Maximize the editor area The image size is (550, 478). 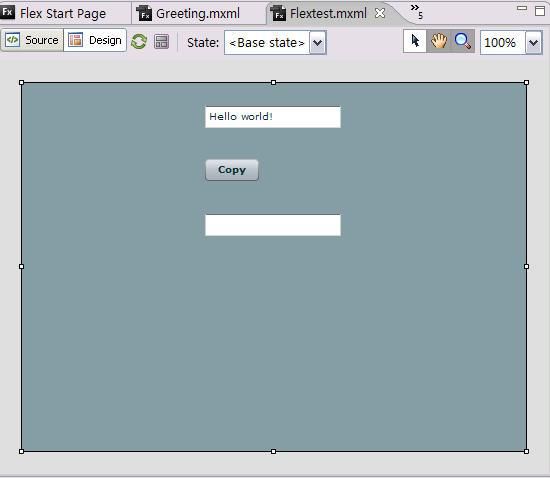coord(540,11)
